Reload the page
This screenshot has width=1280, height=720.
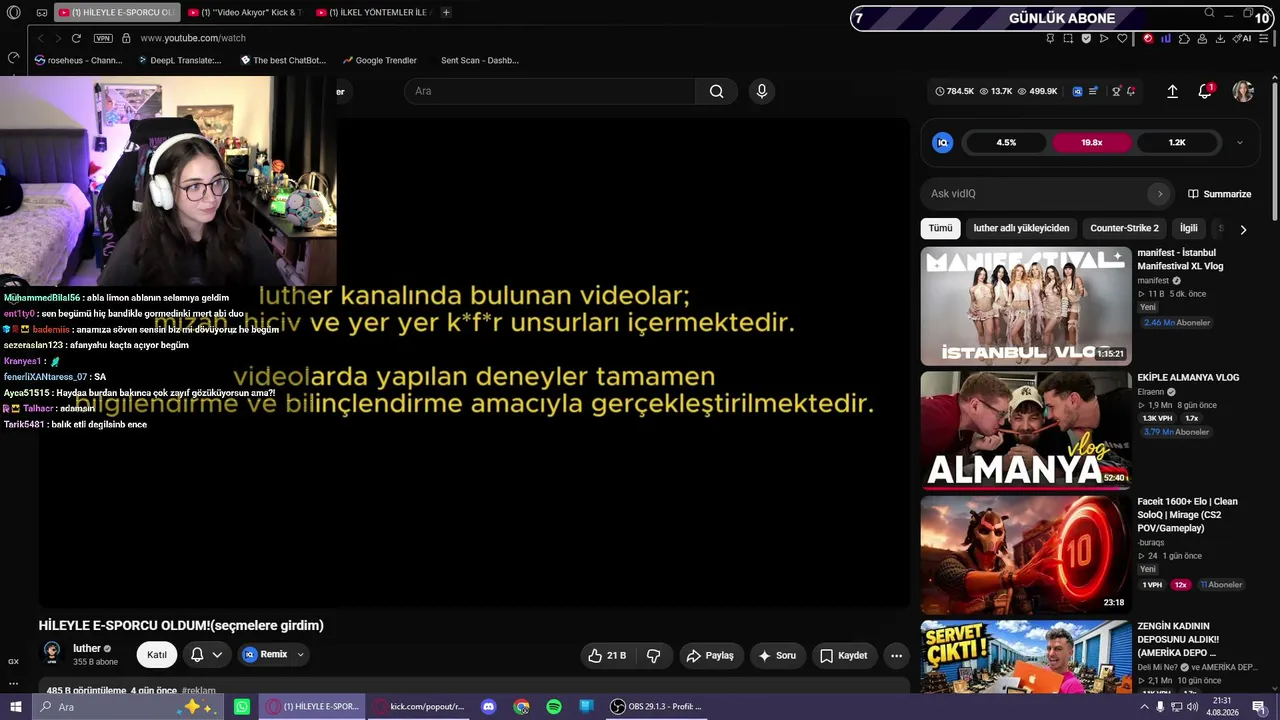point(76,38)
